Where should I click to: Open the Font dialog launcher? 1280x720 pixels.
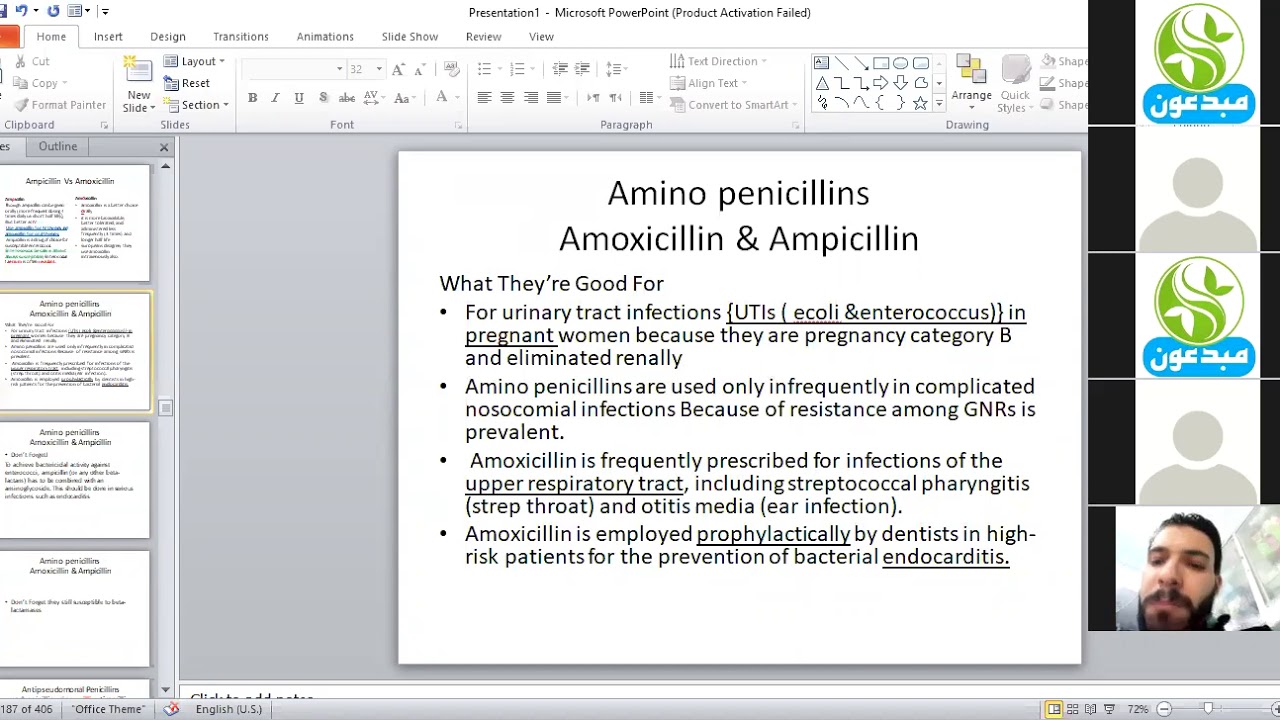point(459,126)
